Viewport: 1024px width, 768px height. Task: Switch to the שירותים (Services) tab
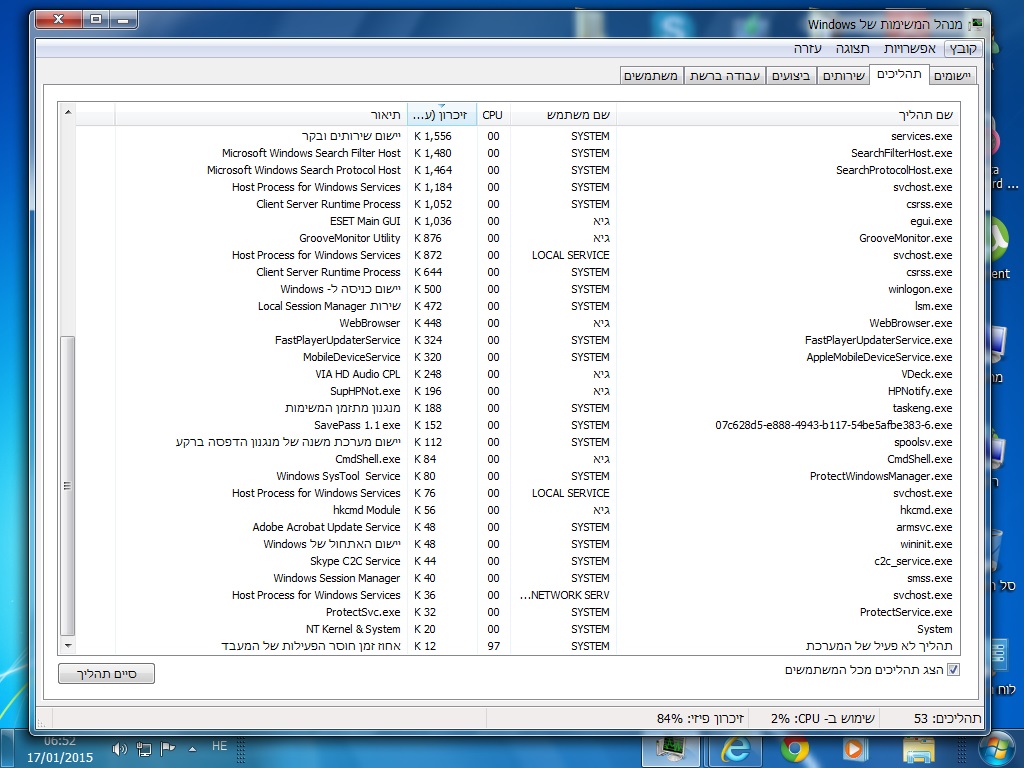(843, 76)
